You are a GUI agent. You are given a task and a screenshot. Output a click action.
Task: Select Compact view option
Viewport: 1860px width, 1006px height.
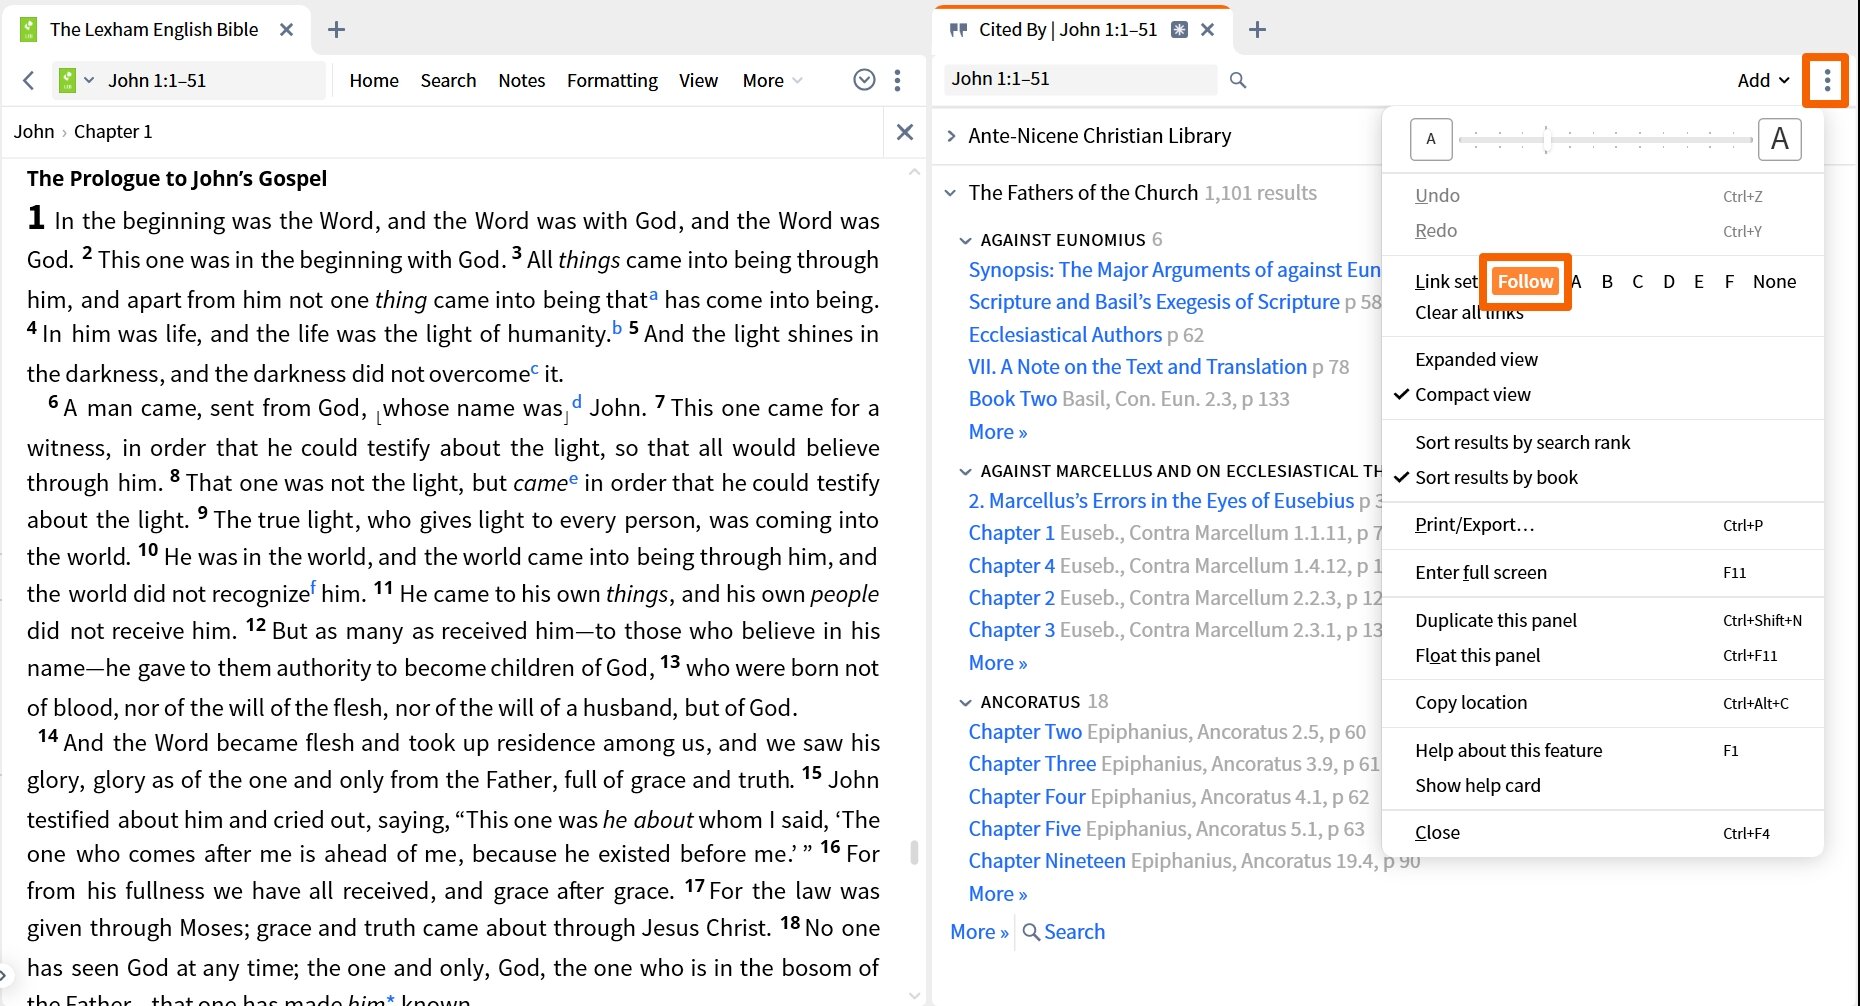[1472, 394]
